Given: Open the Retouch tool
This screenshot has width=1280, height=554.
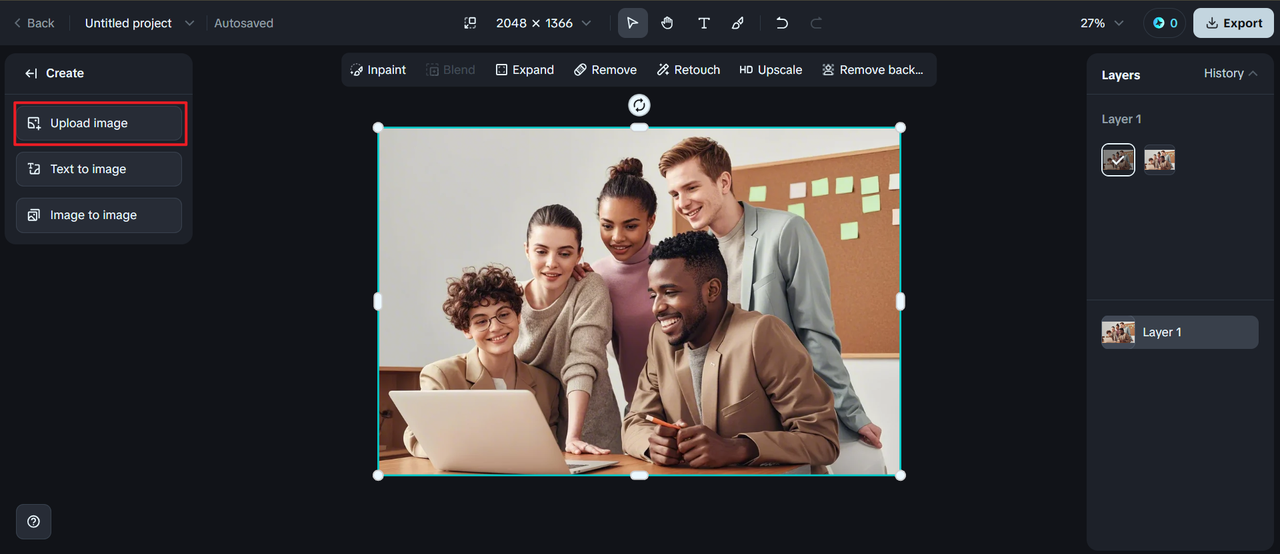Looking at the screenshot, I should (x=689, y=70).
